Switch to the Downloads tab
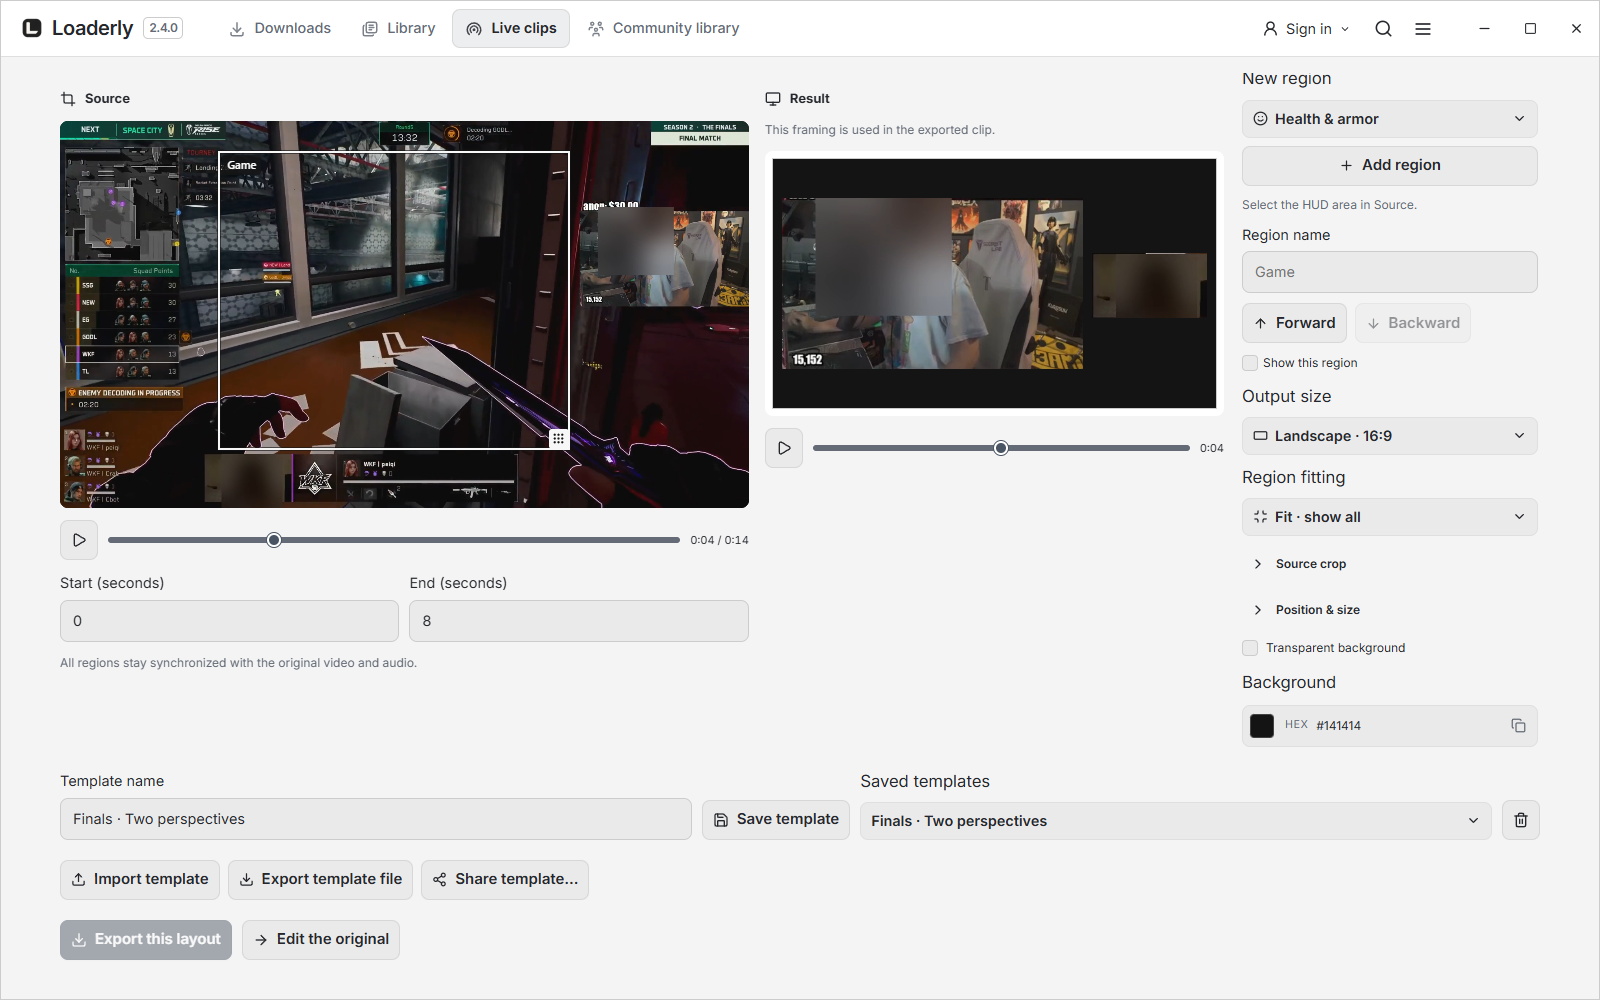1600x1000 pixels. 280,29
